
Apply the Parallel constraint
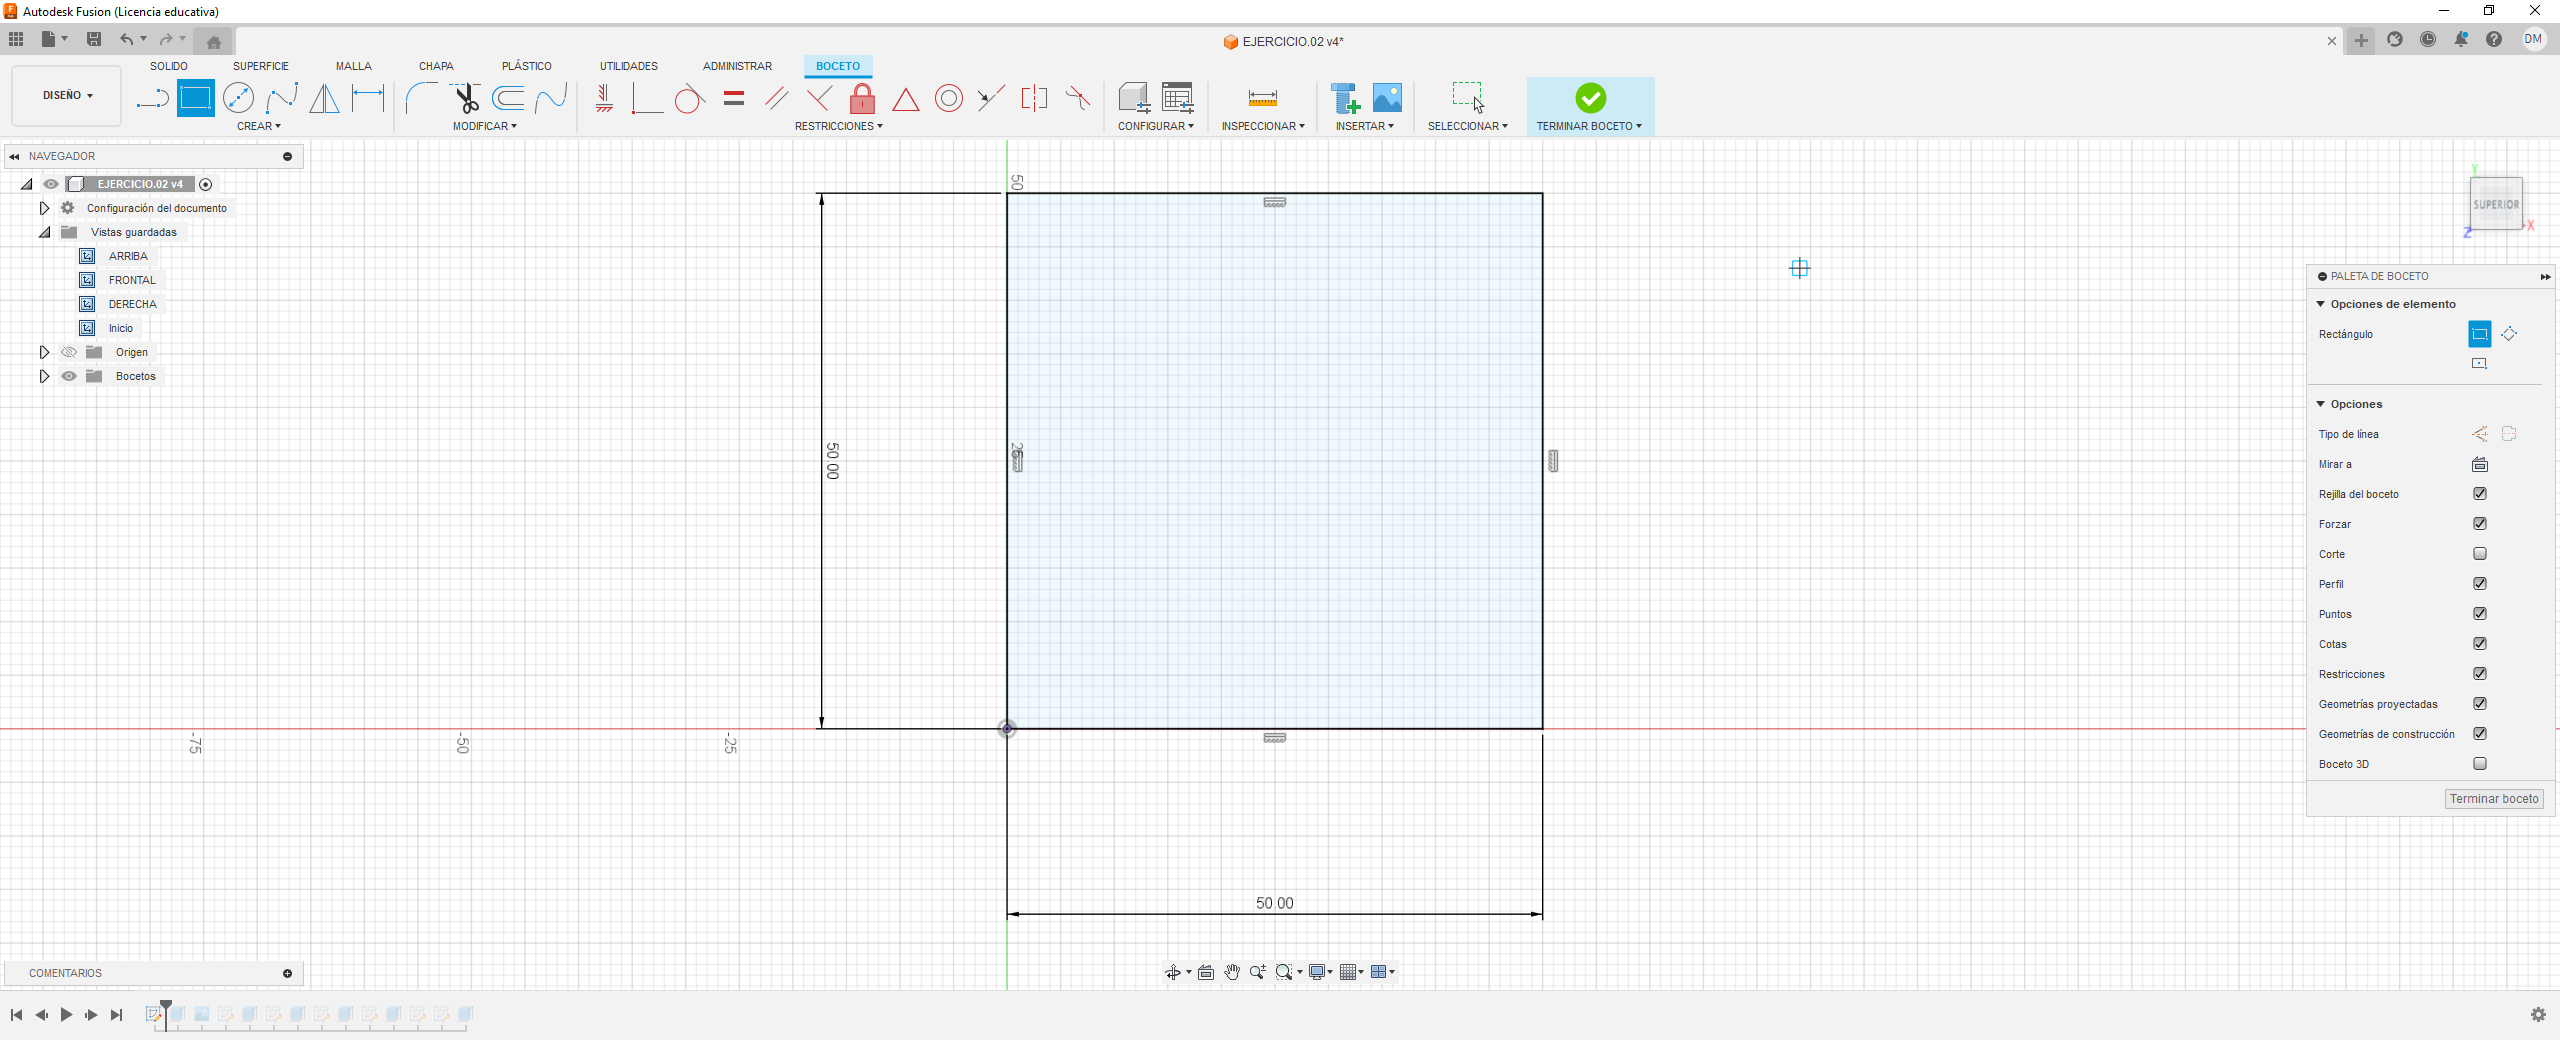(x=777, y=98)
